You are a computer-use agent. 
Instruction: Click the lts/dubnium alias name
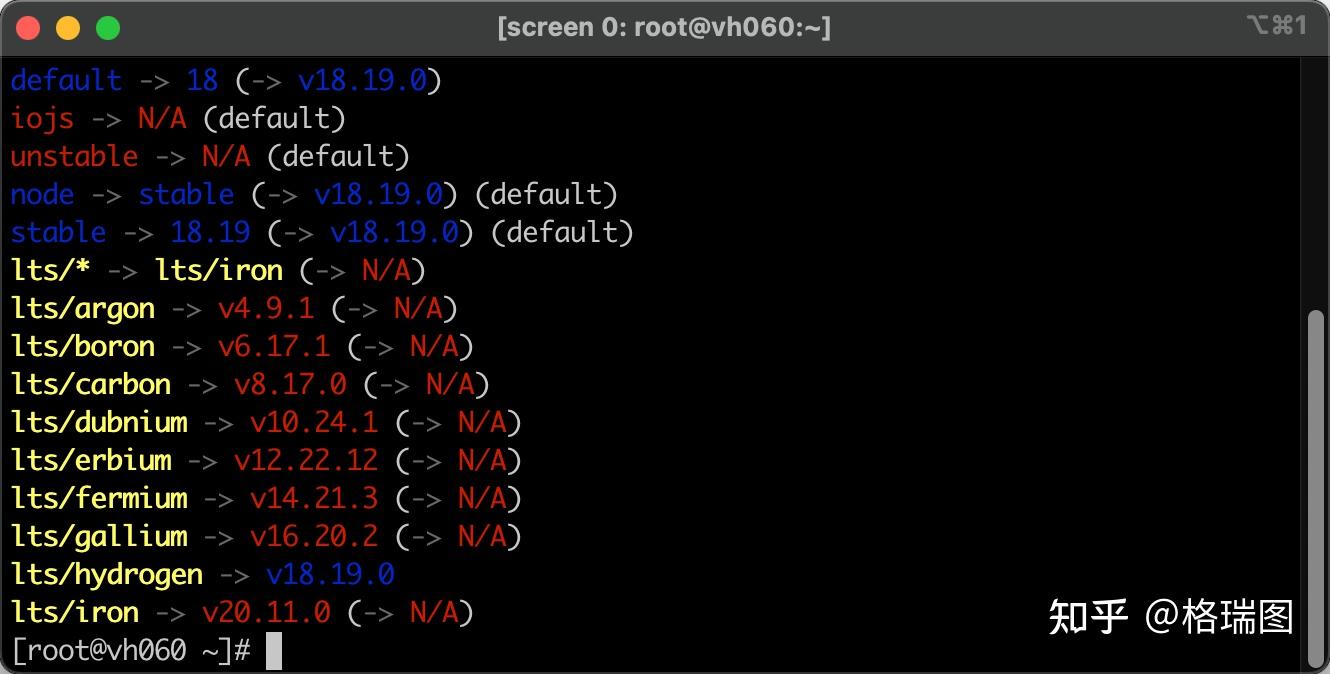[100, 422]
